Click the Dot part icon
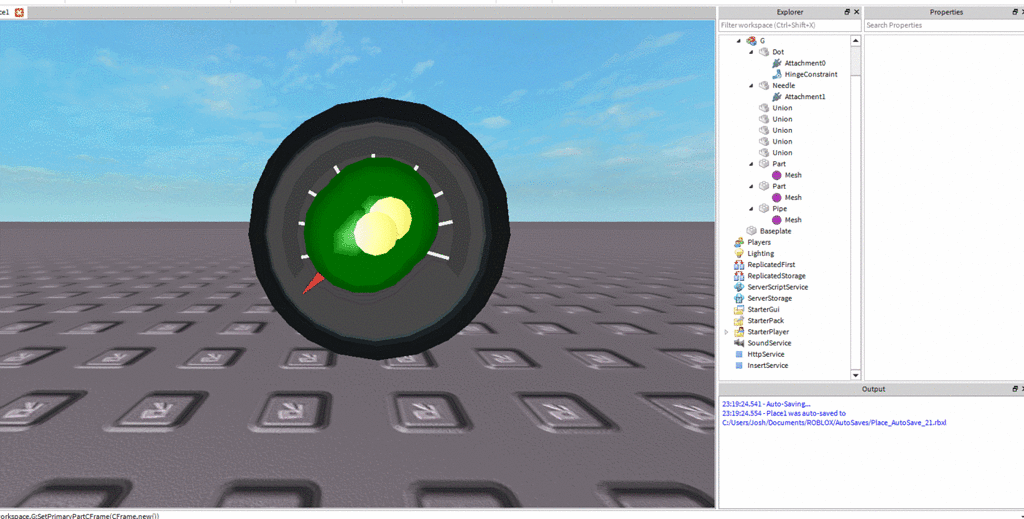This screenshot has width=1024, height=519. (764, 52)
